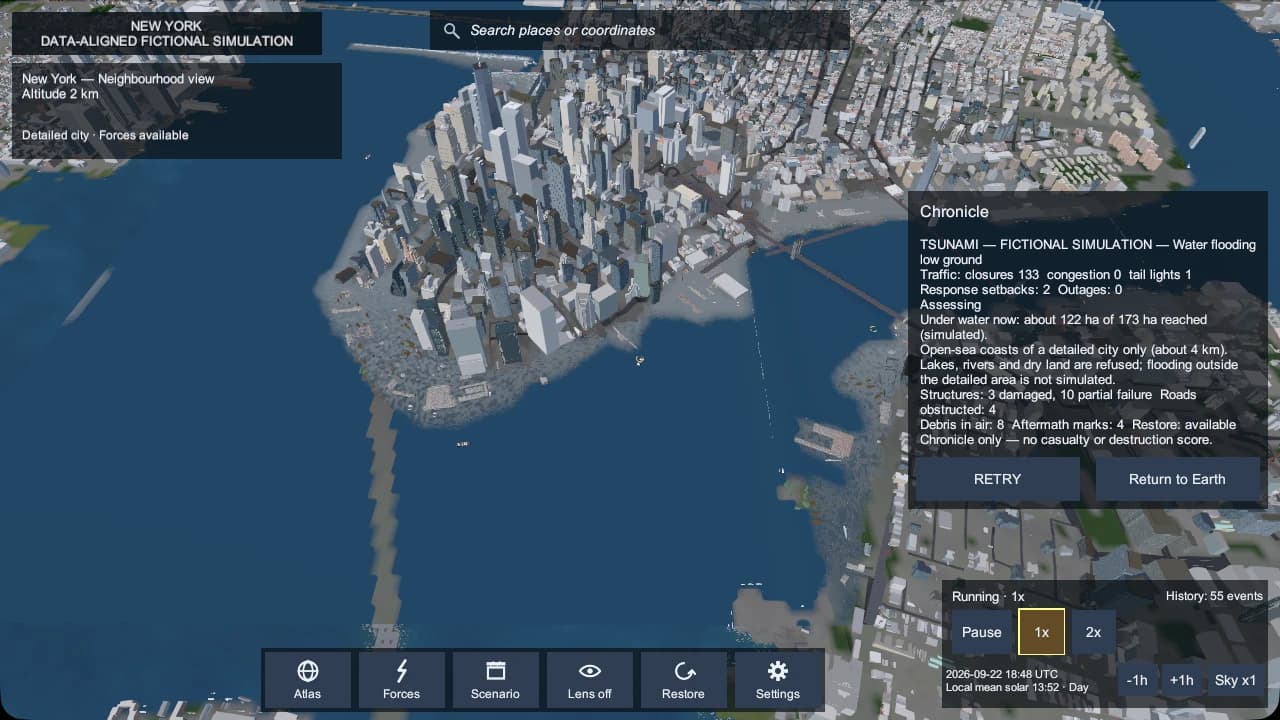
Task: Select 1x simulation speed
Action: tap(1042, 632)
